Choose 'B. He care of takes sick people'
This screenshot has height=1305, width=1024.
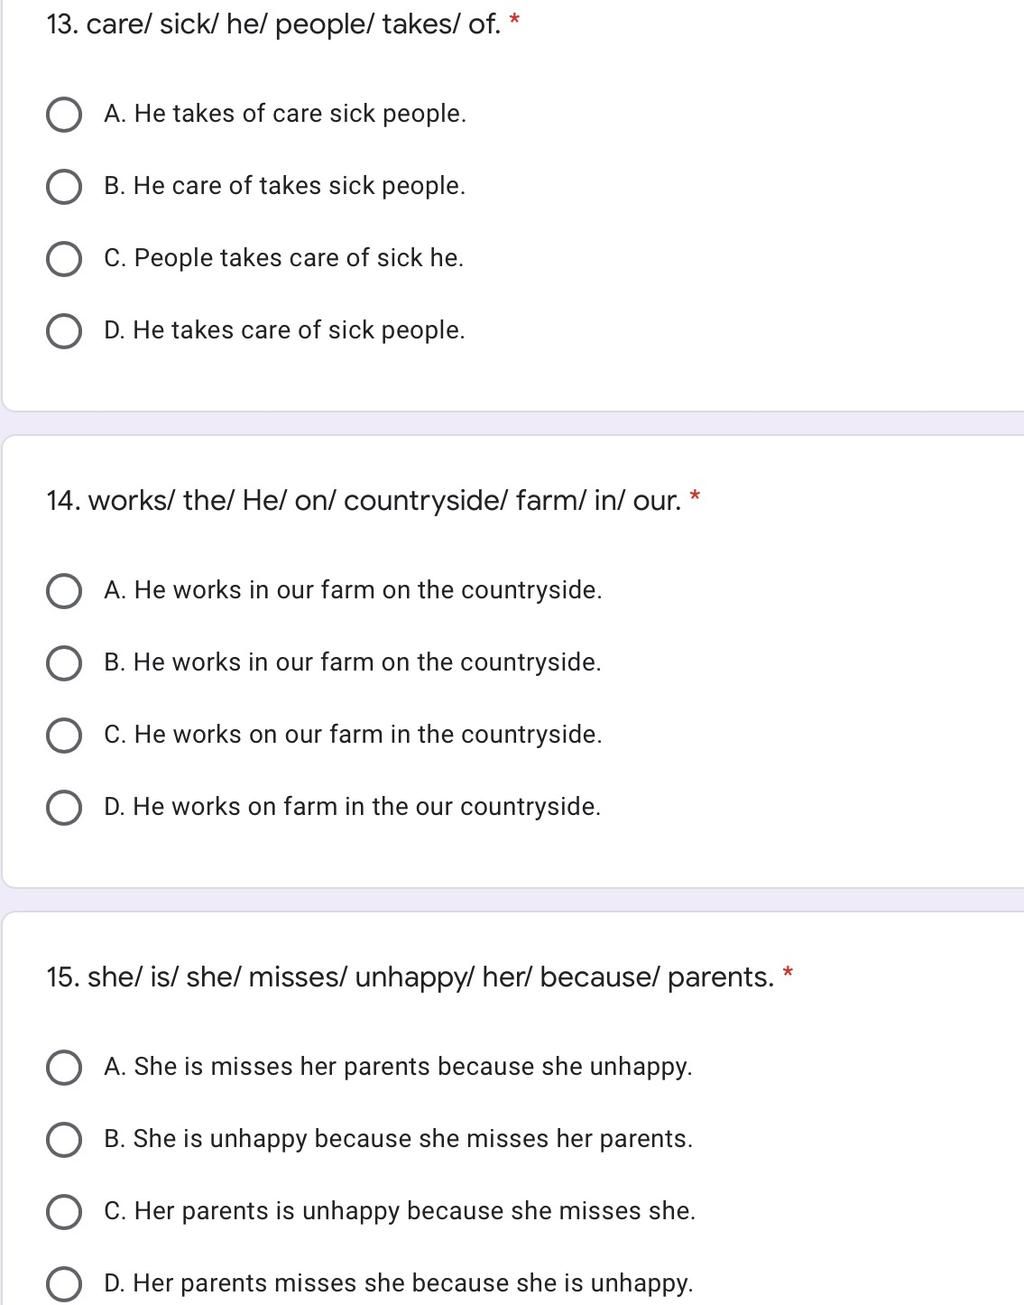tap(64, 186)
